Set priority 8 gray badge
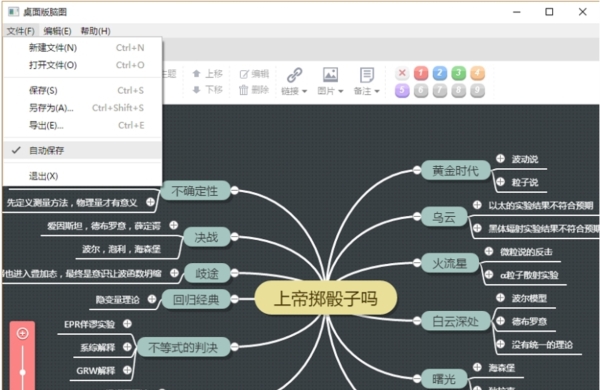Image resolution: width=600 pixels, height=390 pixels. 458,91
